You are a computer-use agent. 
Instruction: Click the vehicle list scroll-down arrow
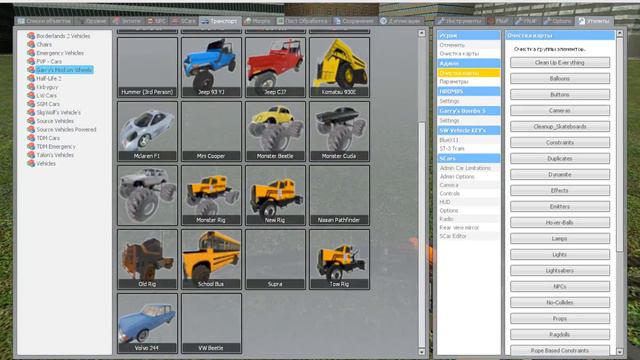pyautogui.click(x=422, y=351)
